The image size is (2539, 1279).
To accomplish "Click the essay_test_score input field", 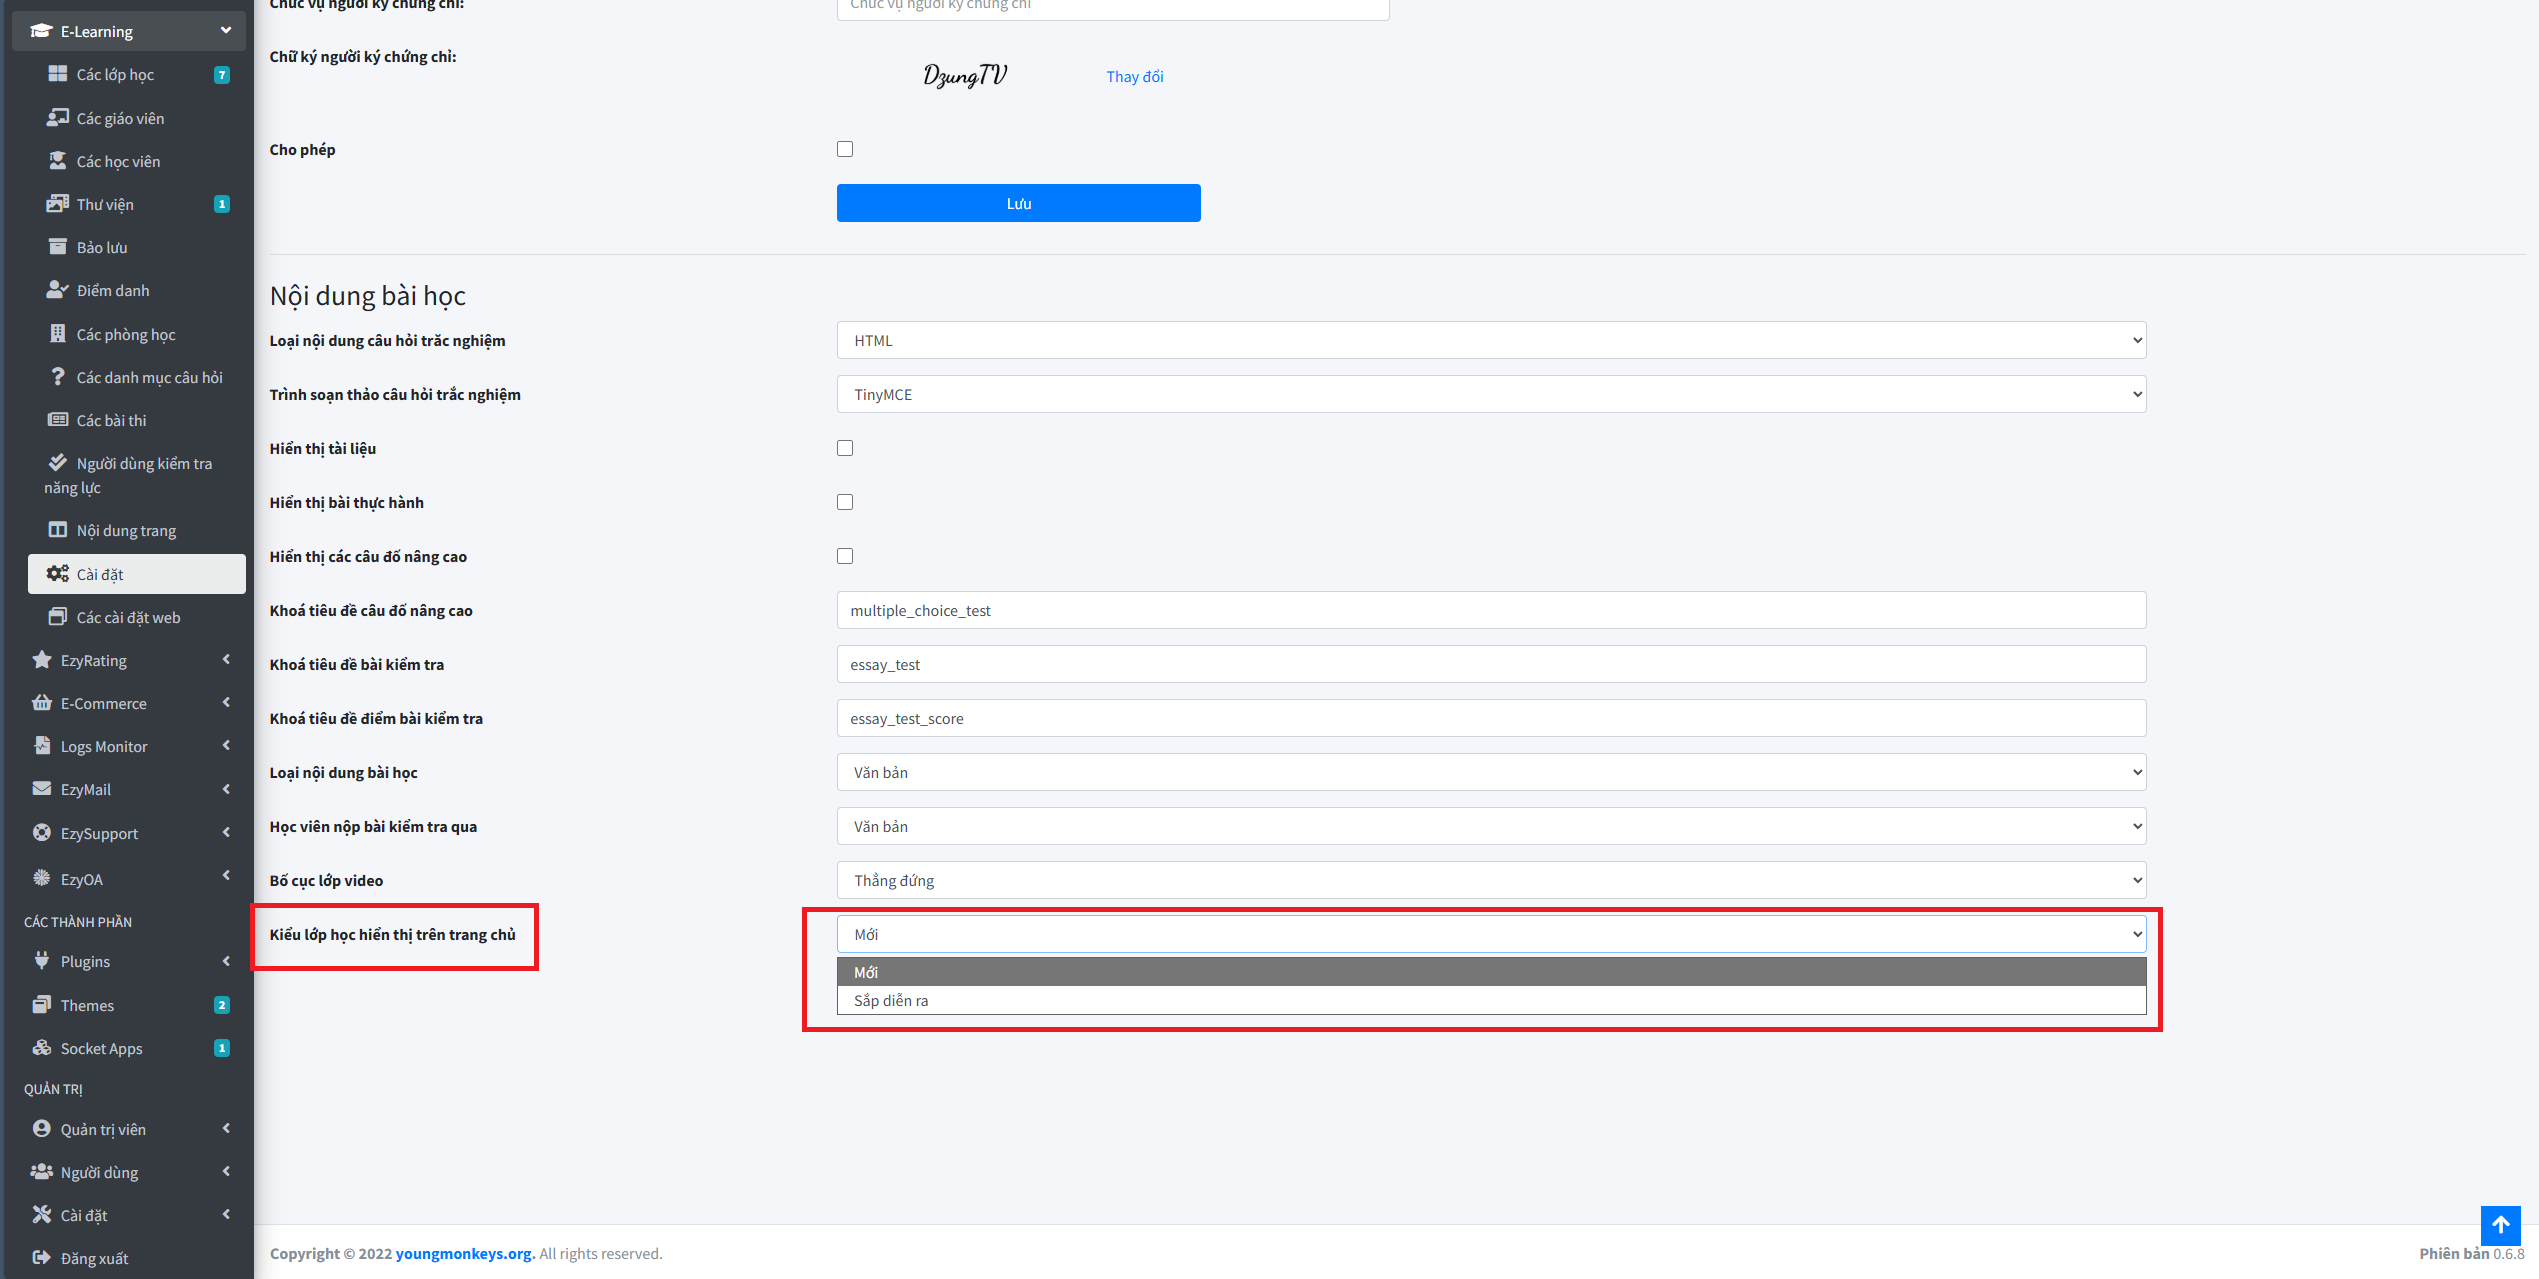I will [x=1490, y=718].
